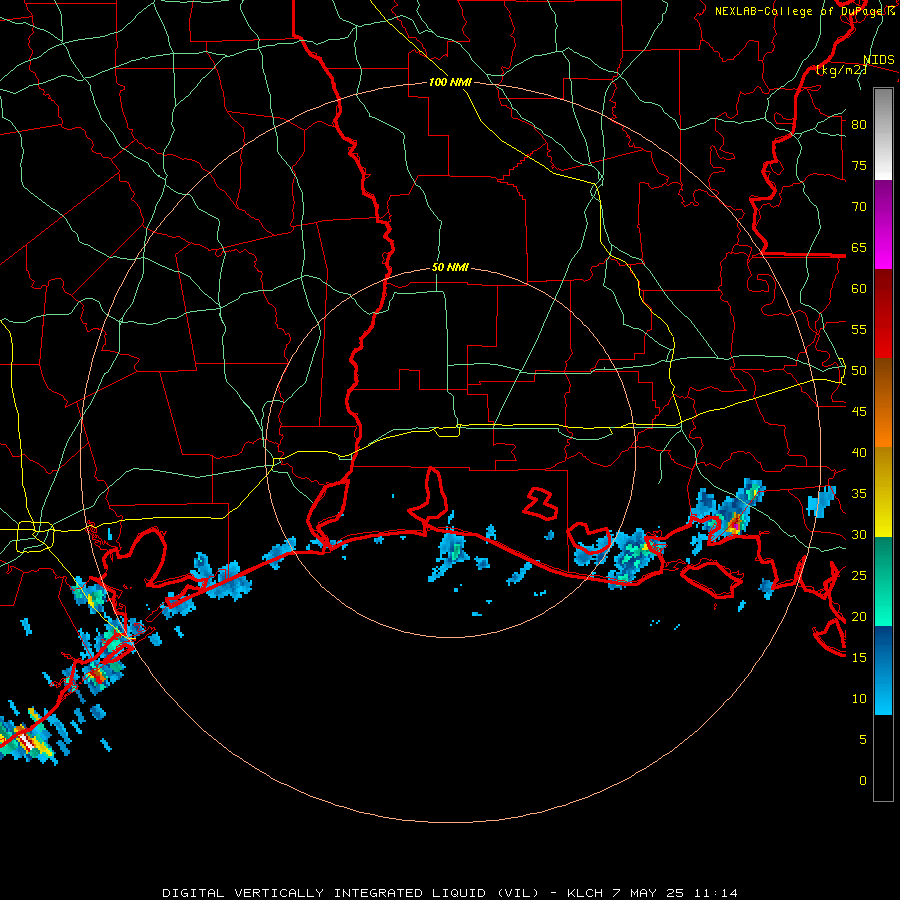This screenshot has width=900, height=900.
Task: Click the legend value 80
Action: click(x=859, y=125)
